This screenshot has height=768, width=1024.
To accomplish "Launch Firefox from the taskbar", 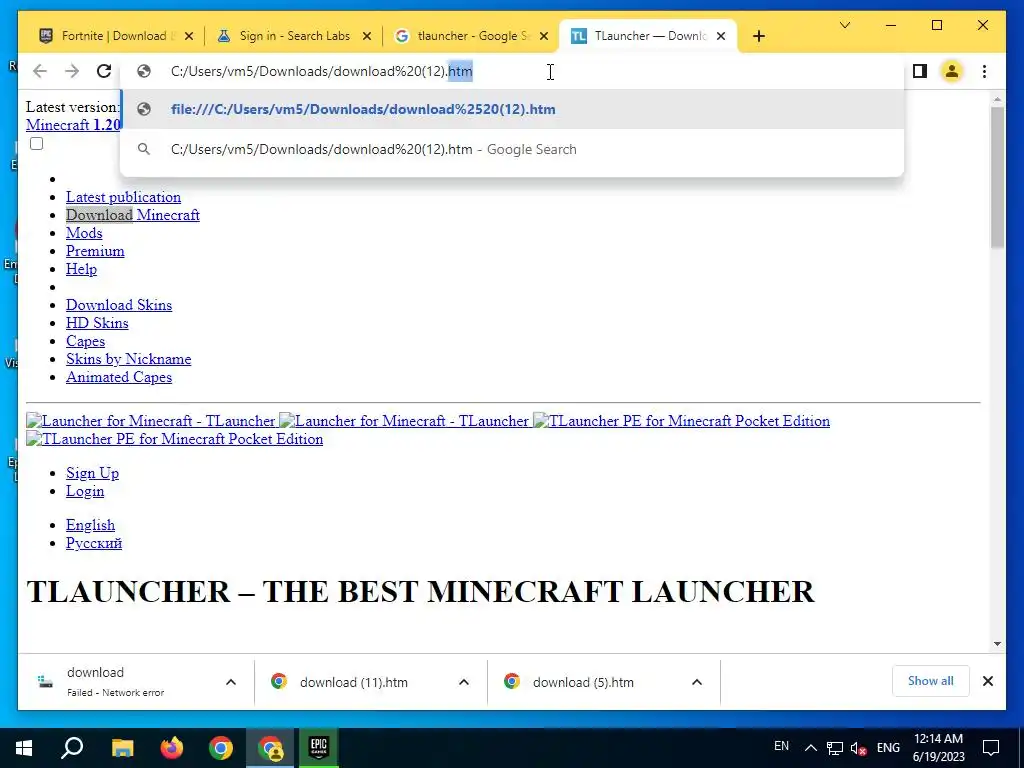I will [x=172, y=748].
